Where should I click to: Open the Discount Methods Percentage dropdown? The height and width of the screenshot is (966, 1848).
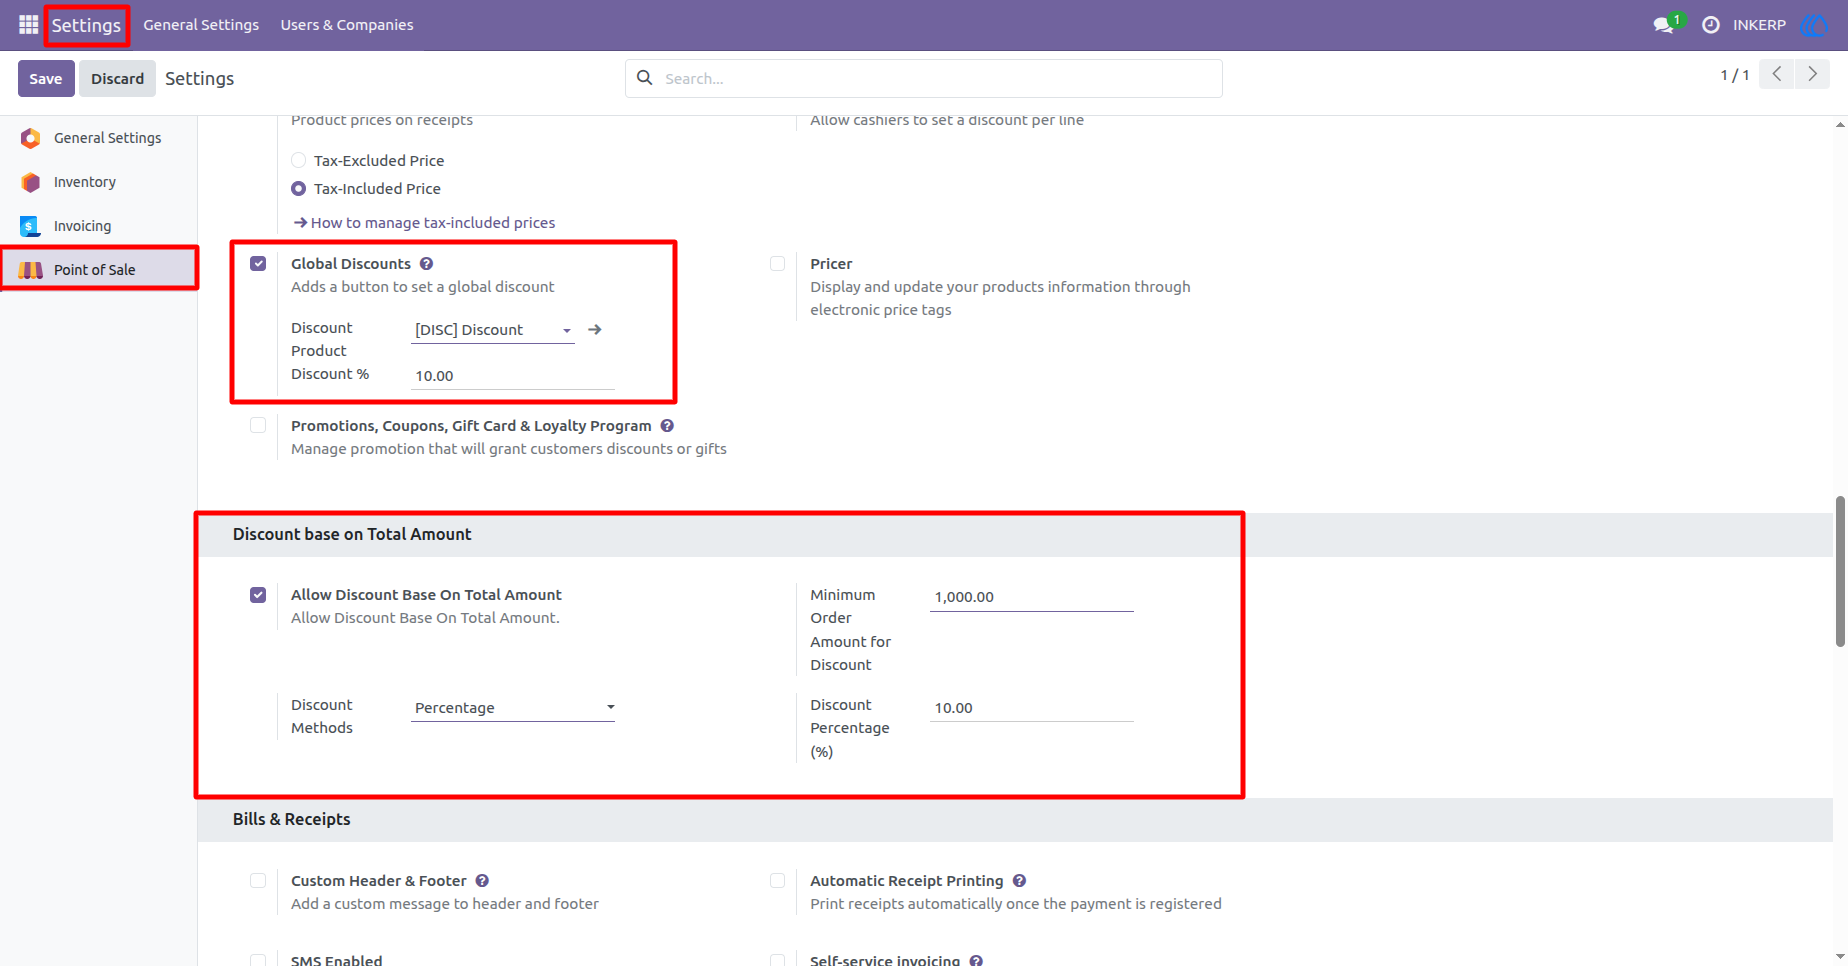[x=513, y=708]
